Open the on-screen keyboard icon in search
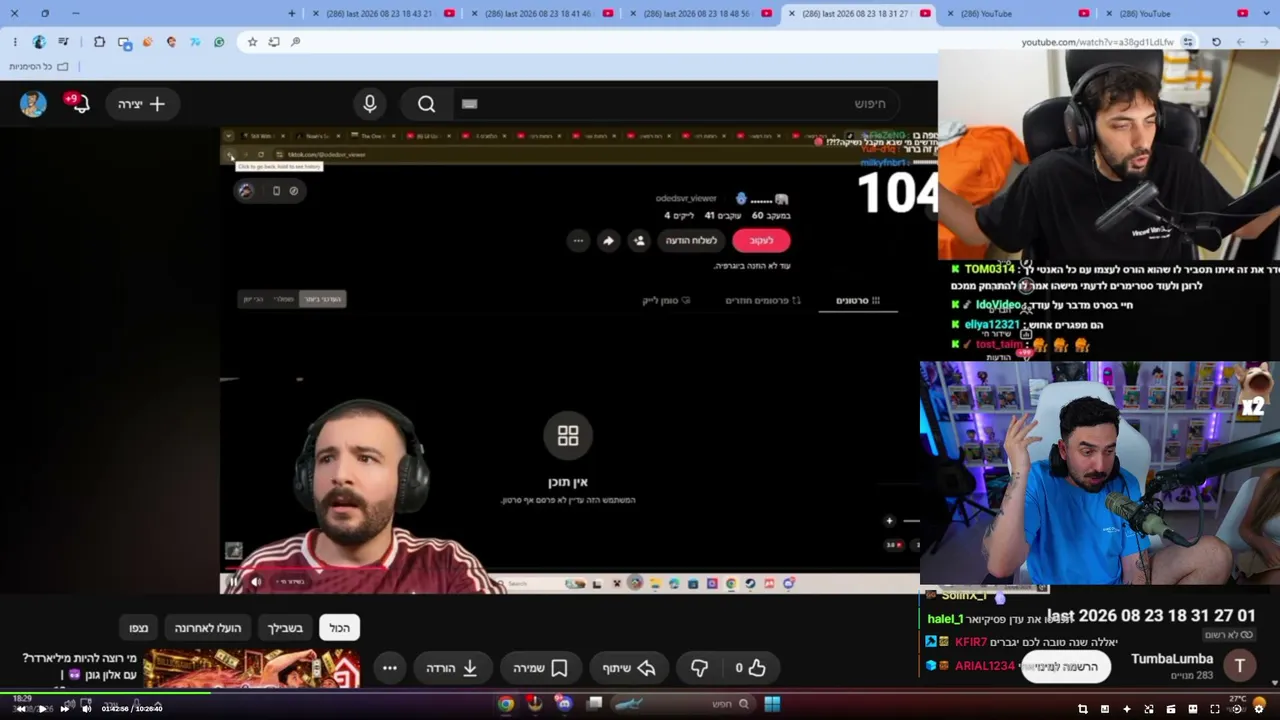Screen dimensions: 1280x720 470,104
